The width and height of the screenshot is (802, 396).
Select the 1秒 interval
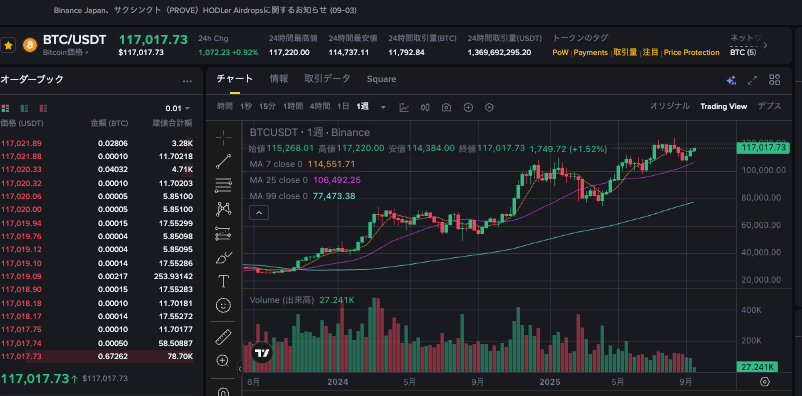(x=246, y=106)
